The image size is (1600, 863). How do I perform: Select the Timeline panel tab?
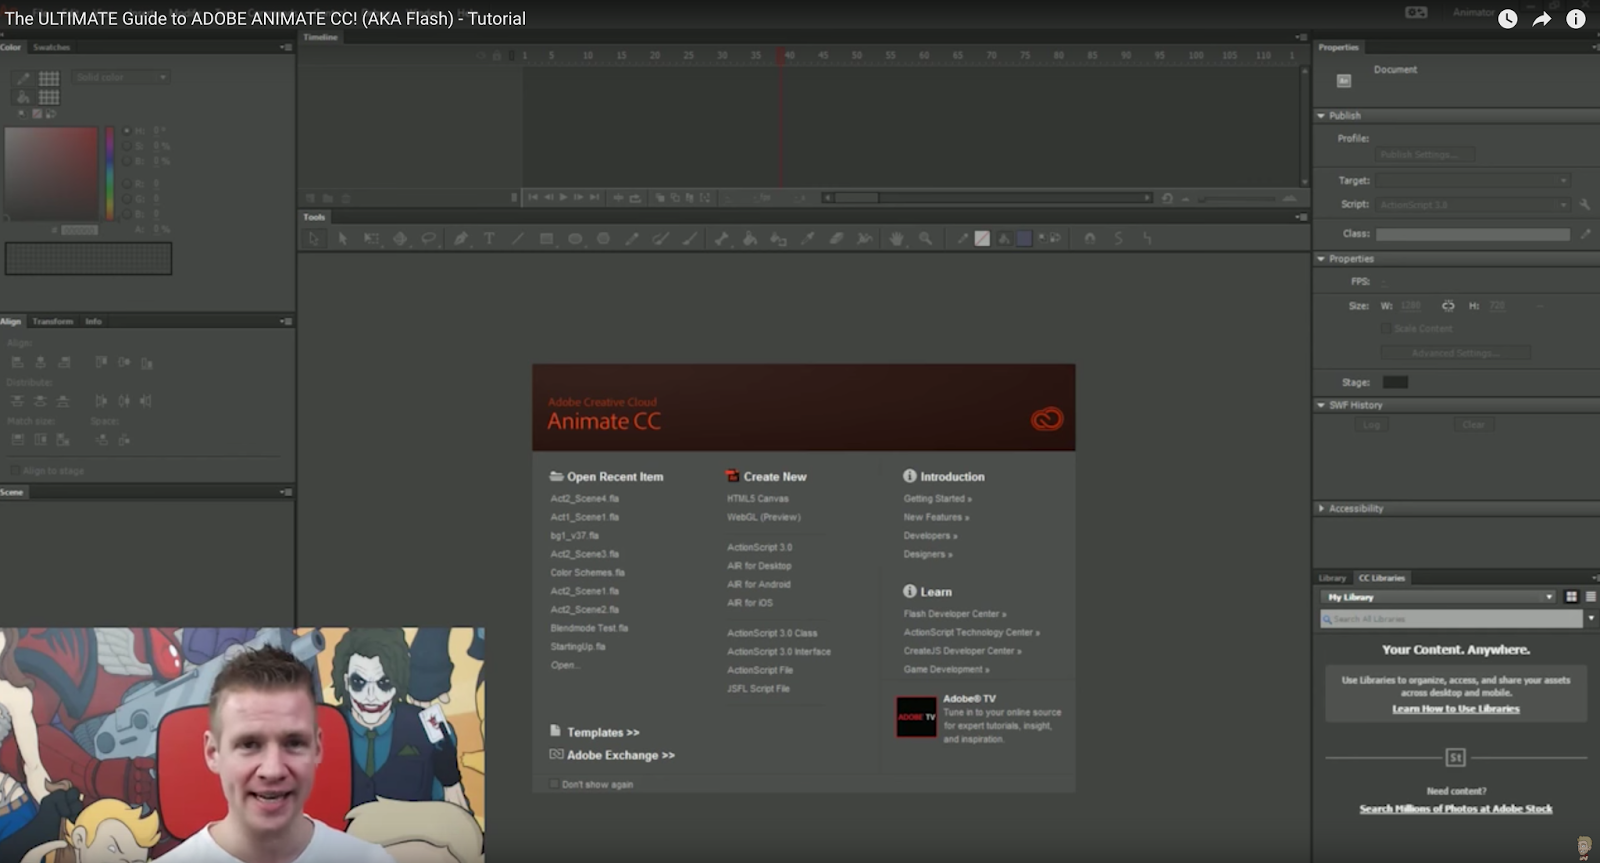pyautogui.click(x=321, y=37)
